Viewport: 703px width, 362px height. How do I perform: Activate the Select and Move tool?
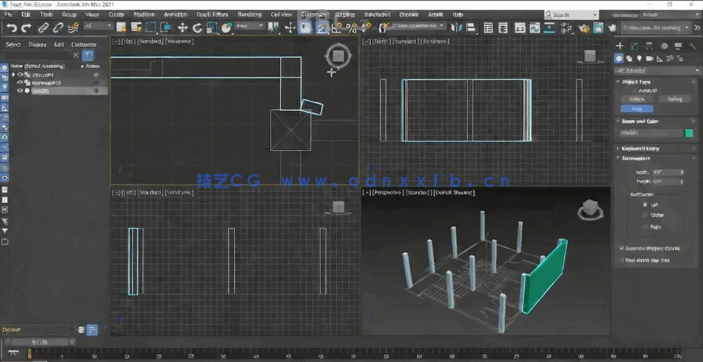tap(182, 28)
